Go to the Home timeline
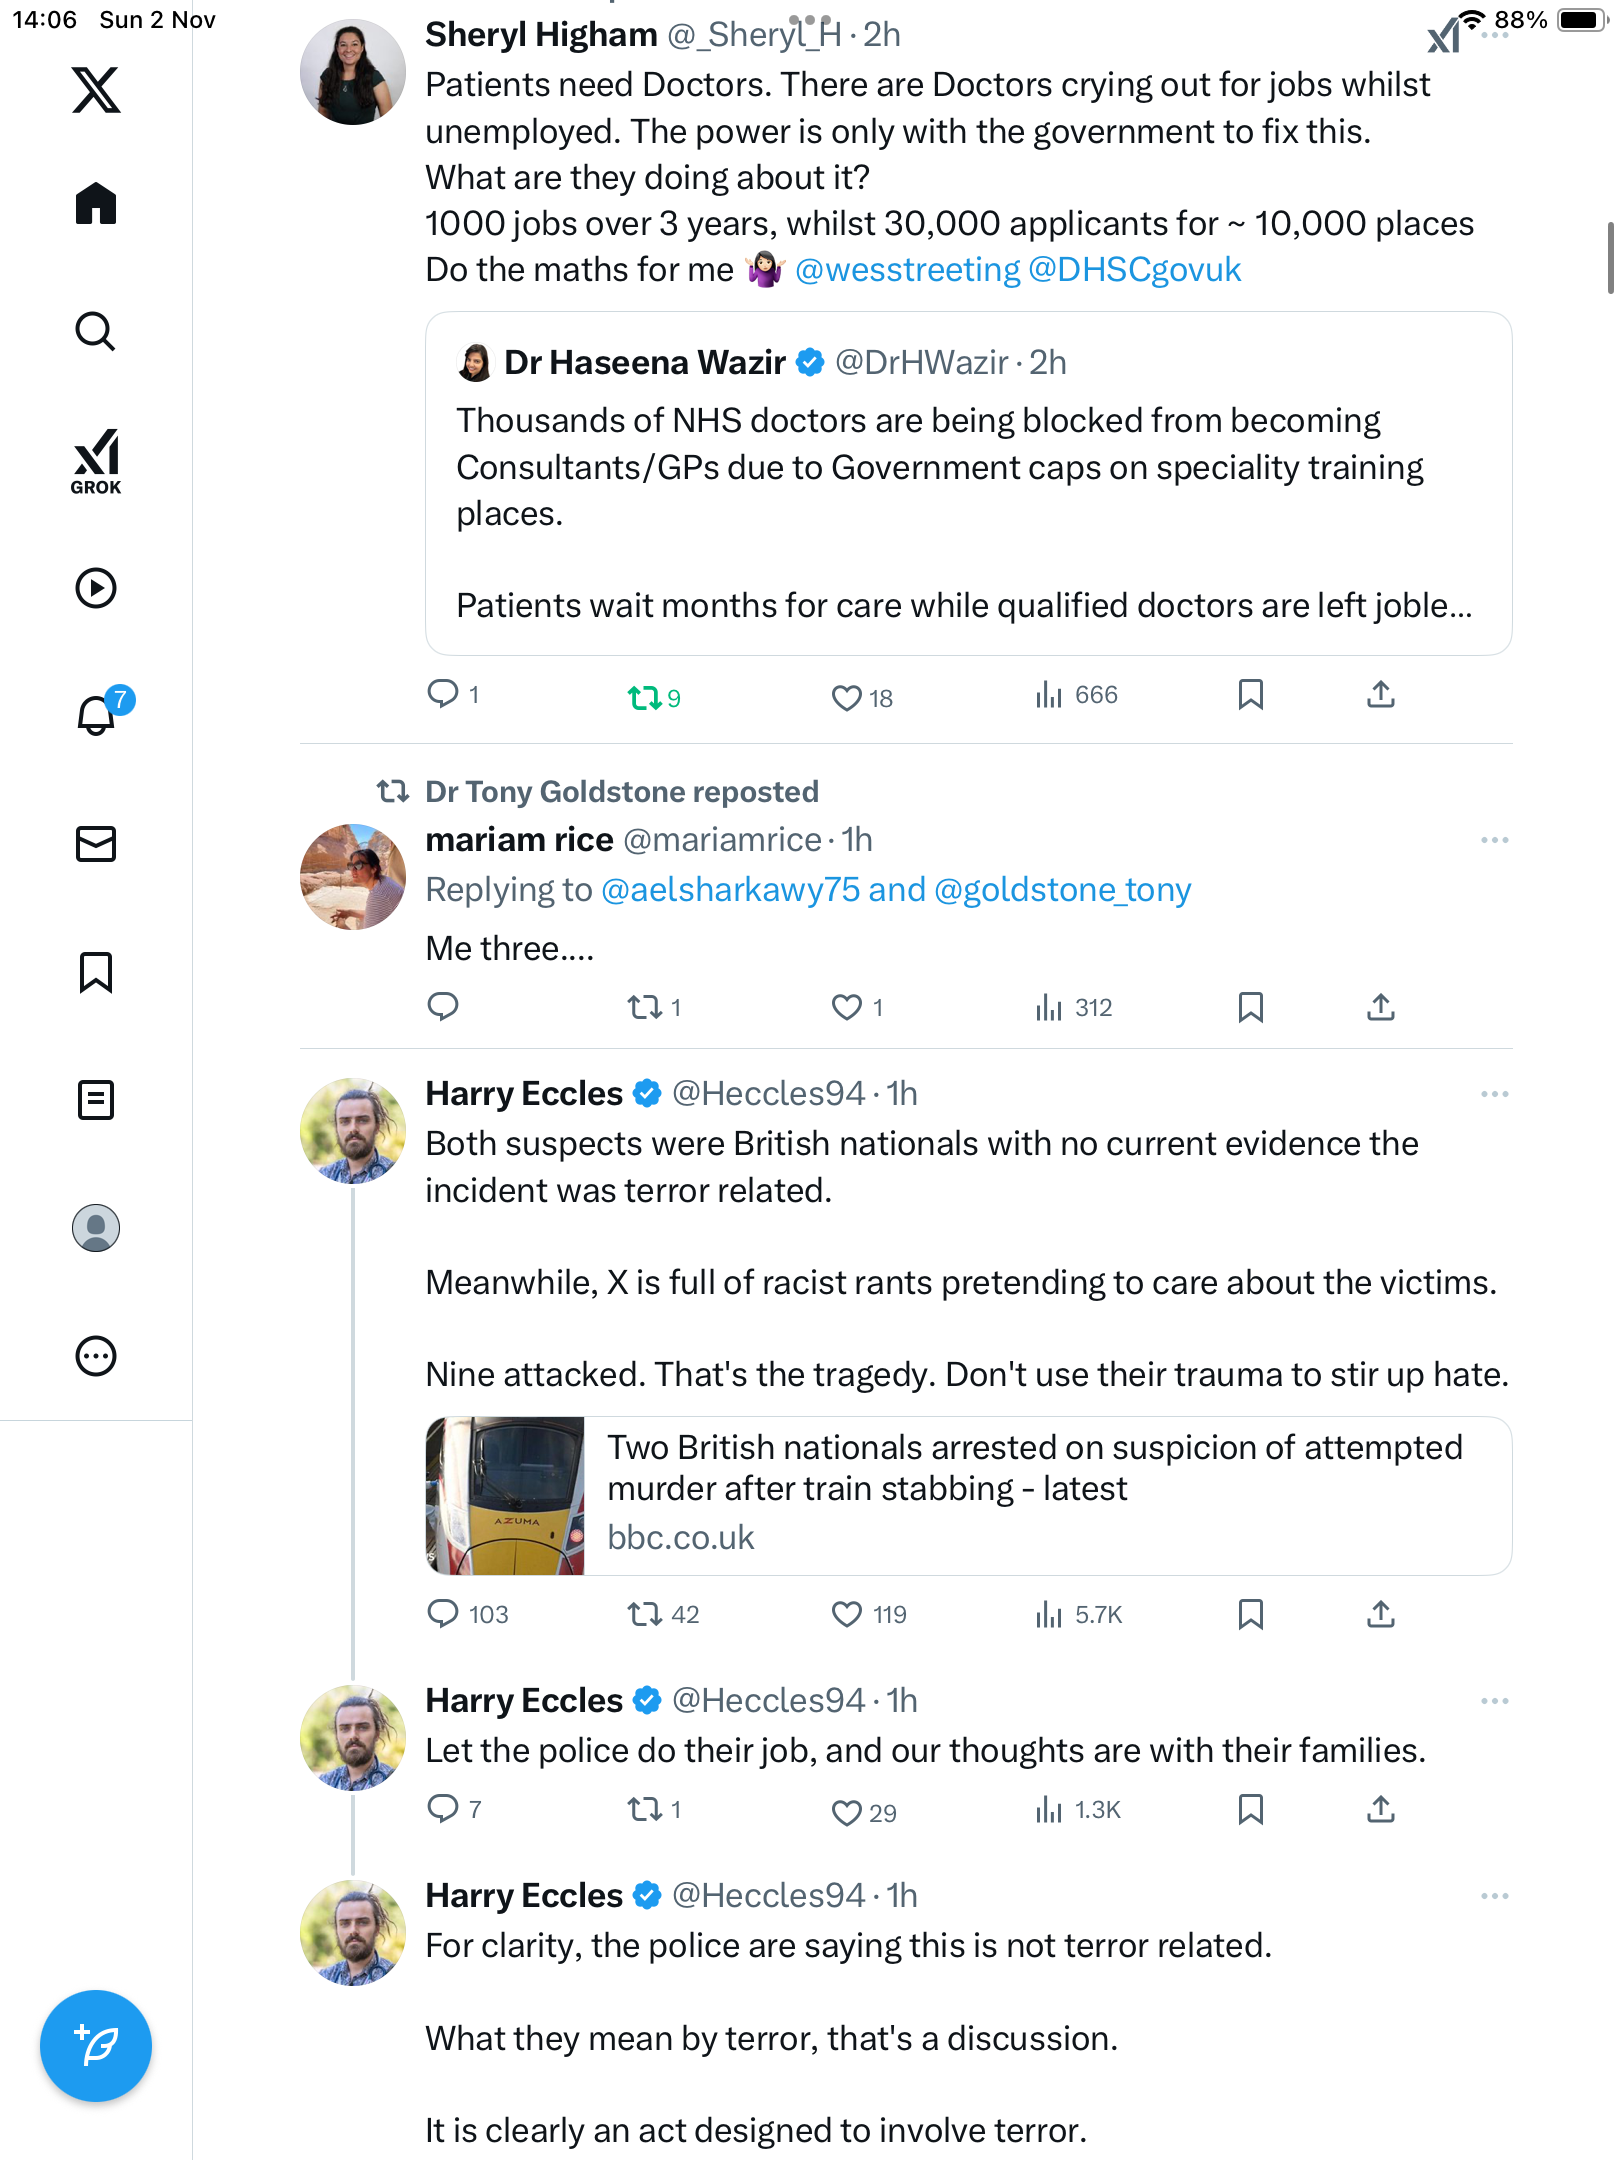 coord(96,204)
